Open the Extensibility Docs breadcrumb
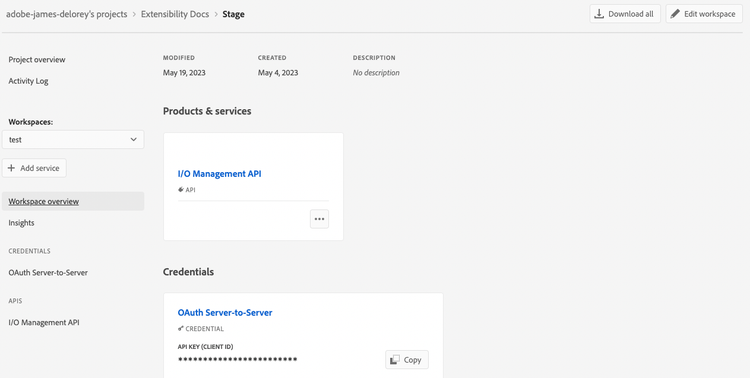The height and width of the screenshot is (378, 750). 175,14
